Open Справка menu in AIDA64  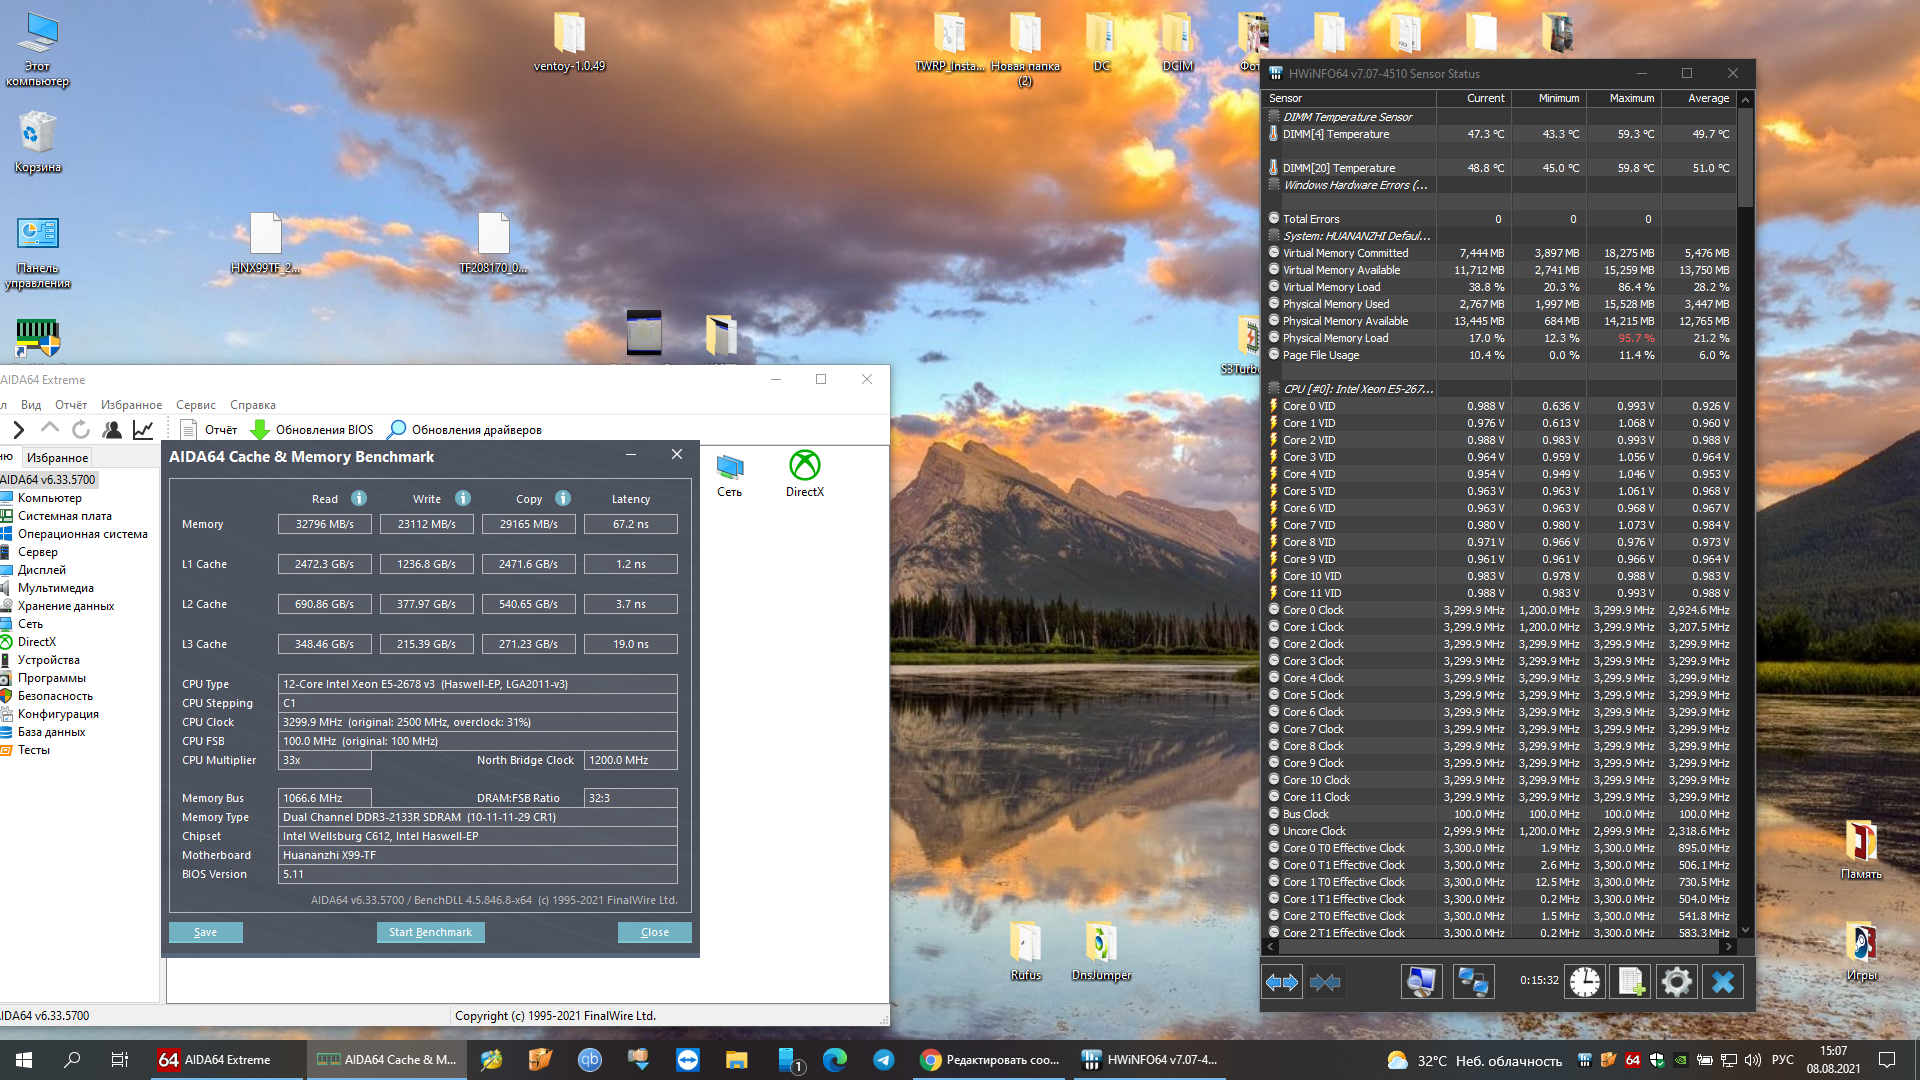click(252, 405)
